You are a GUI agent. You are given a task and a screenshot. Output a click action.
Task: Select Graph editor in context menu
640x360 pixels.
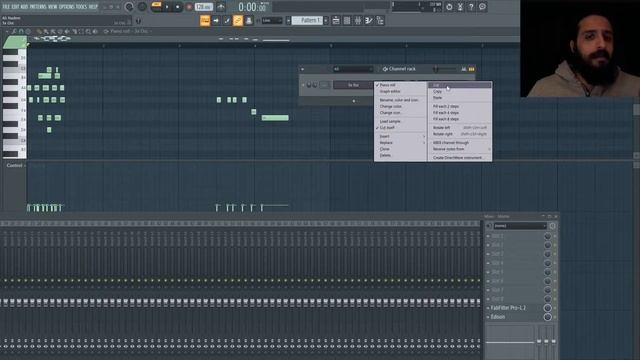tap(400, 91)
